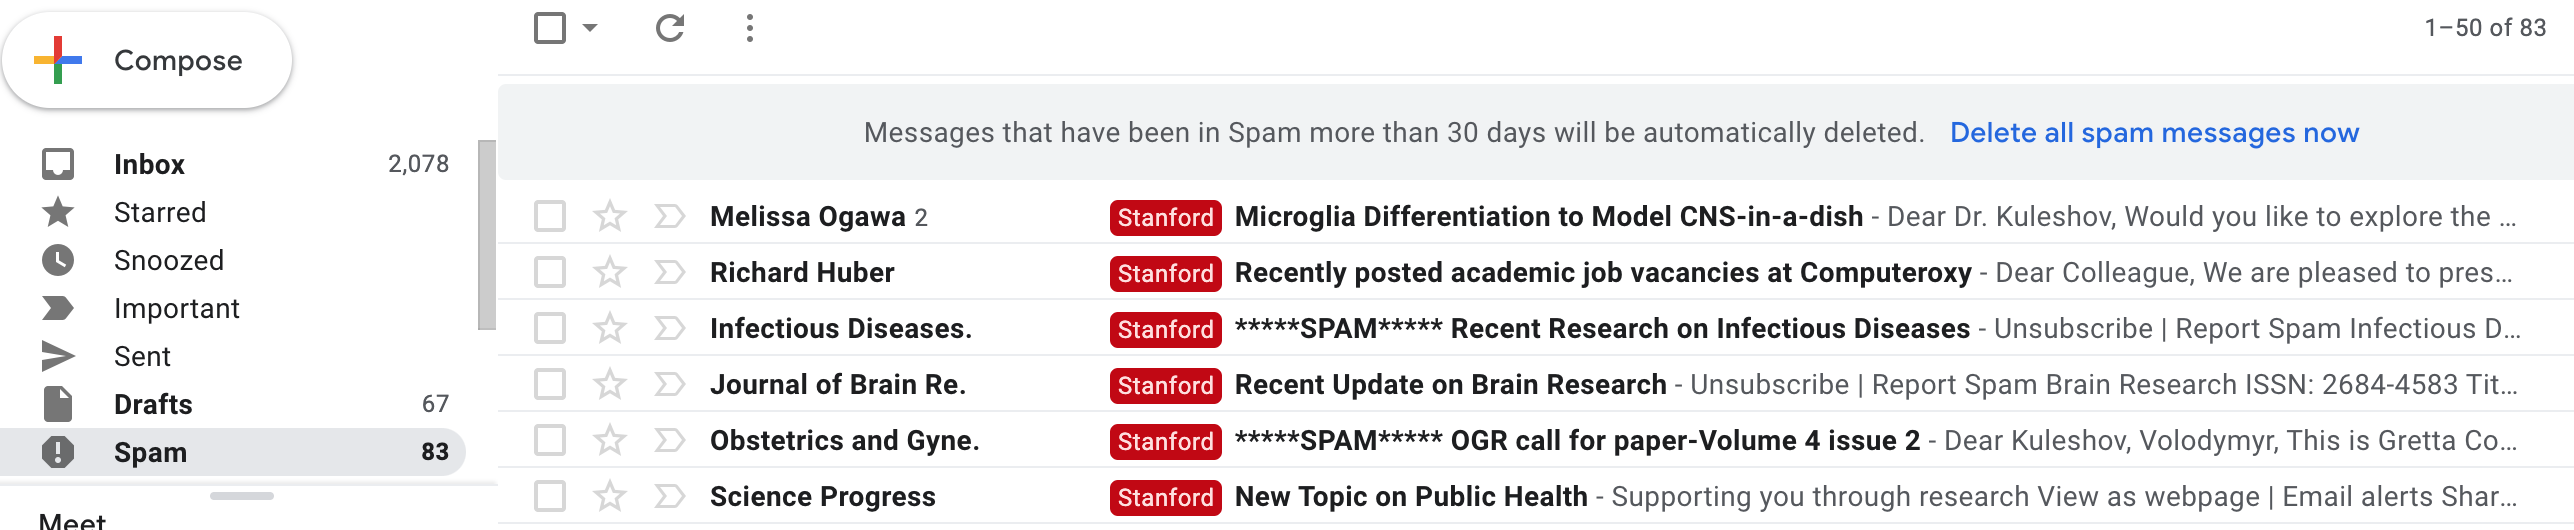Go to the Drafts folder
This screenshot has width=2574, height=530.
click(x=153, y=404)
